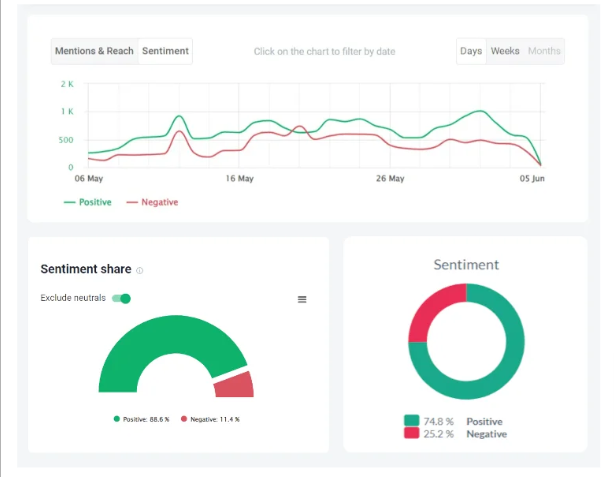Click red Negative segment of gauge chart
Image resolution: width=614 pixels, height=477 pixels.
[x=236, y=384]
